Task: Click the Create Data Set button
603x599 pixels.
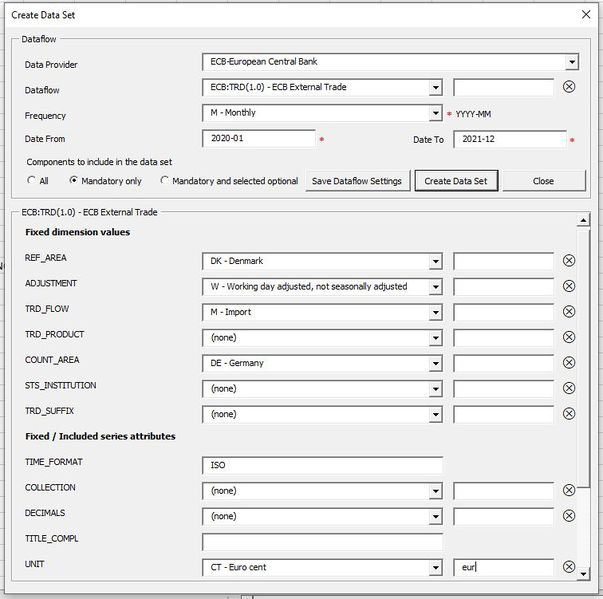Action: click(456, 181)
